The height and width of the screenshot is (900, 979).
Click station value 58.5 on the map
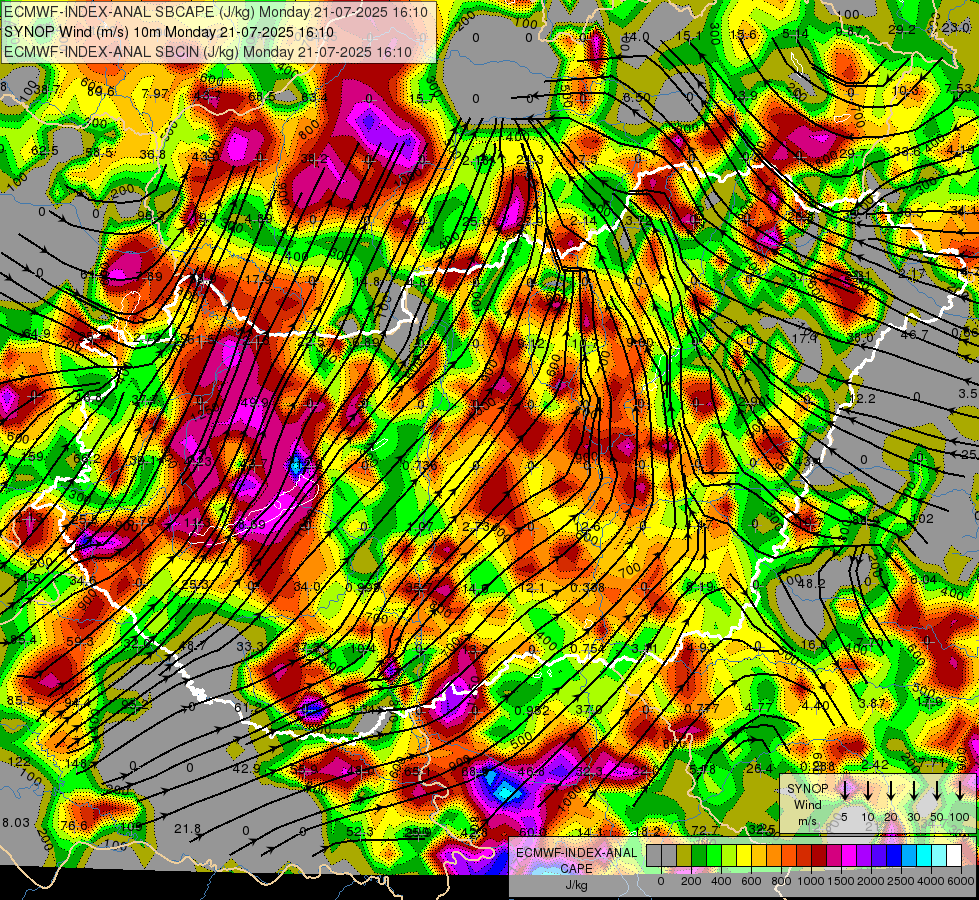click(99, 153)
